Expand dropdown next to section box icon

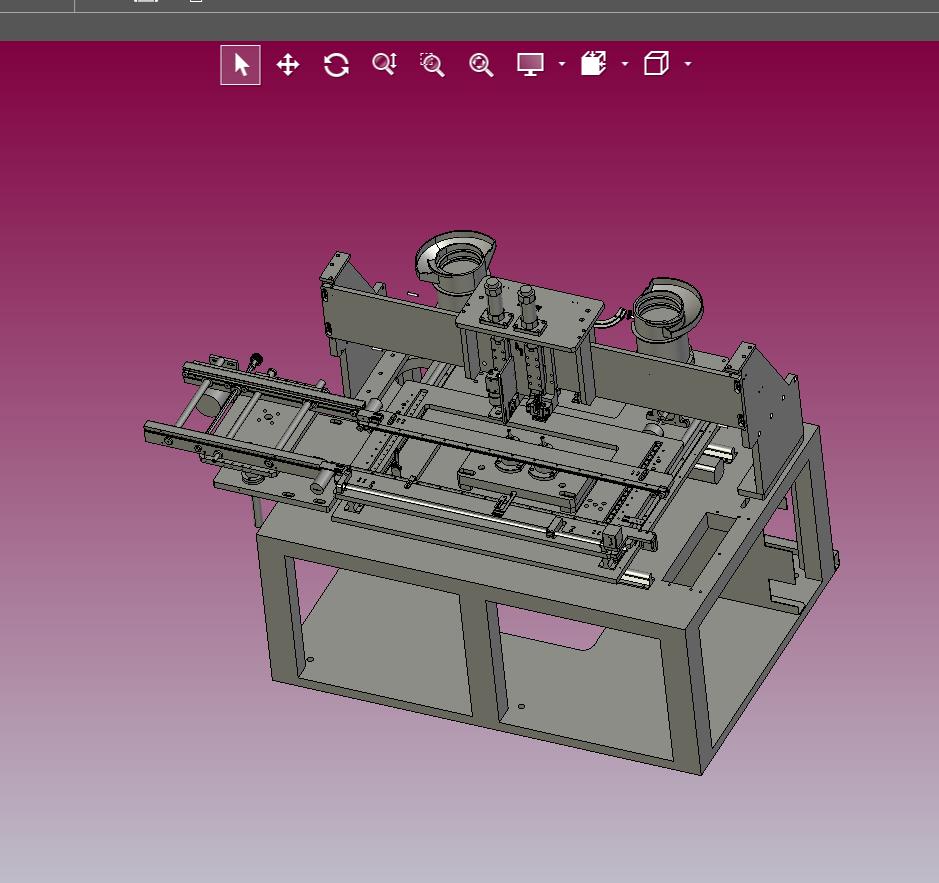[625, 63]
